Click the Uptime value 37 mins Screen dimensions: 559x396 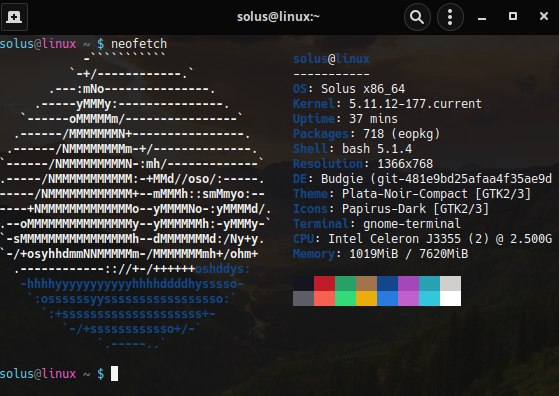pyautogui.click(x=373, y=118)
